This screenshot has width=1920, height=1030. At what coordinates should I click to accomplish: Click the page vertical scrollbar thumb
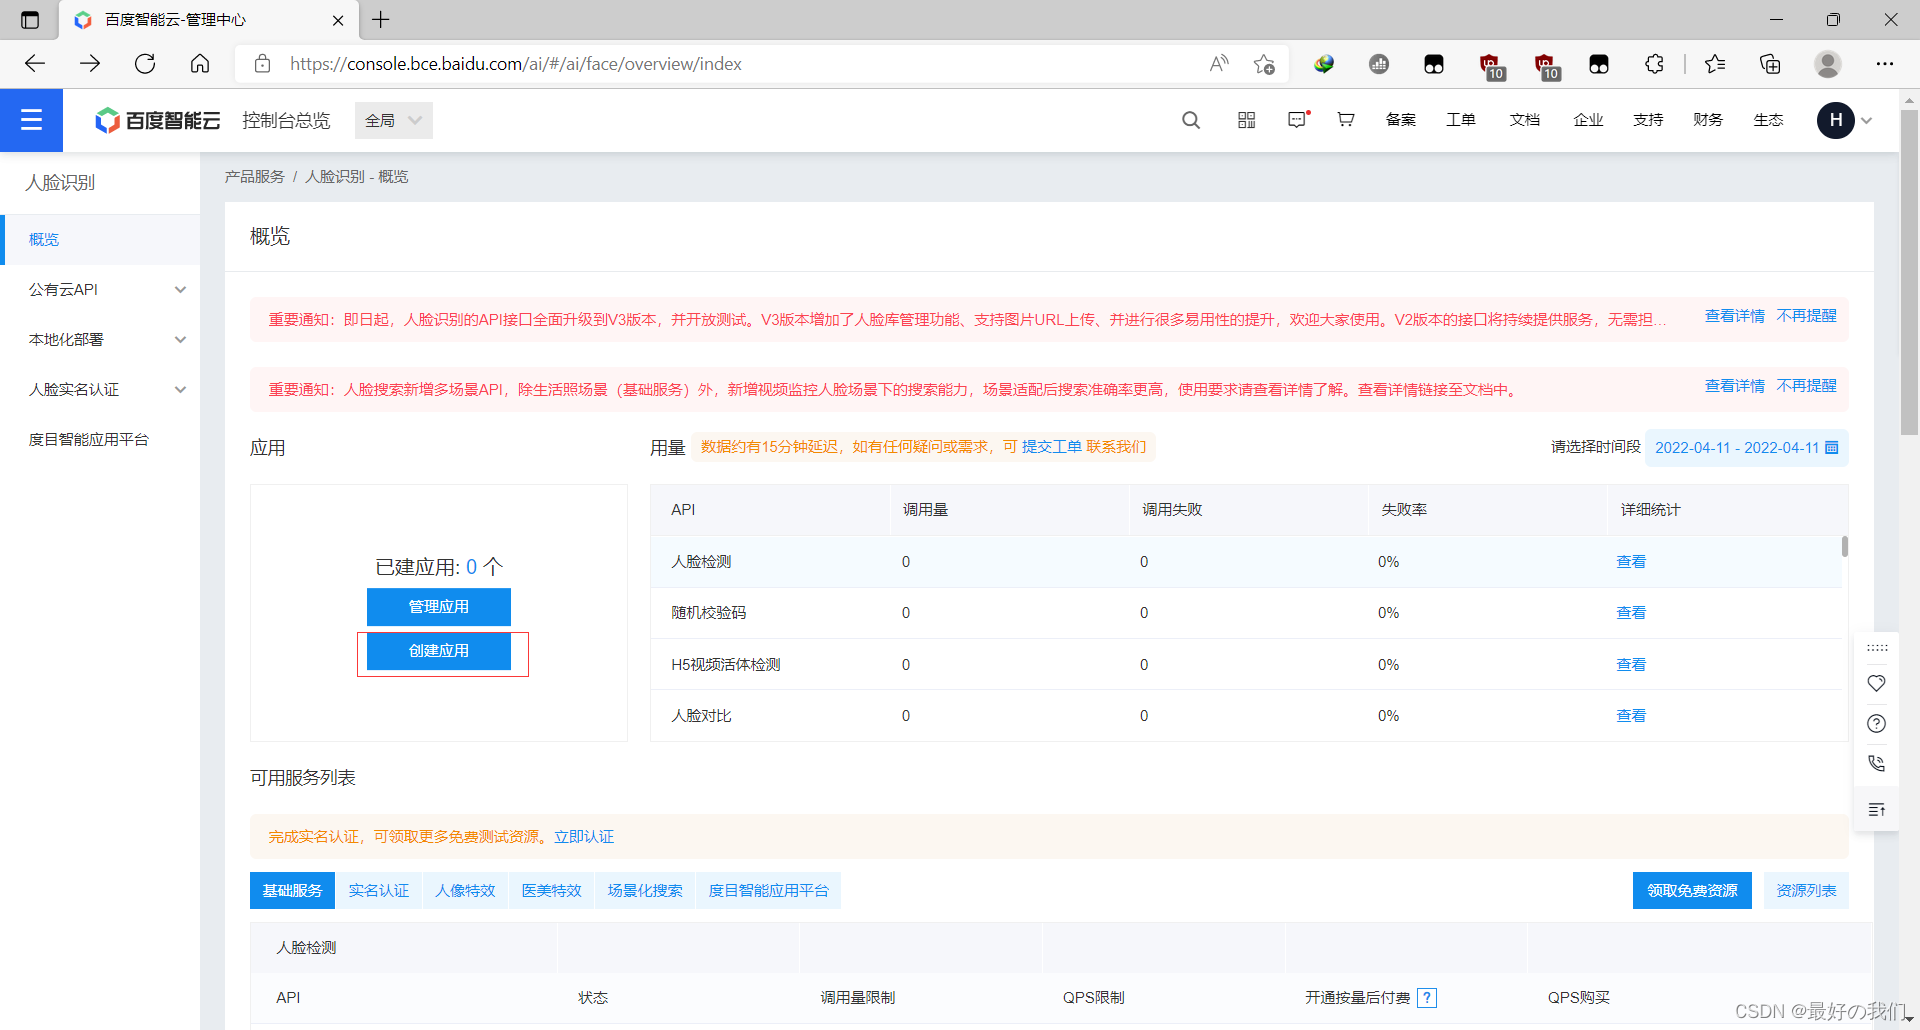point(1909,270)
